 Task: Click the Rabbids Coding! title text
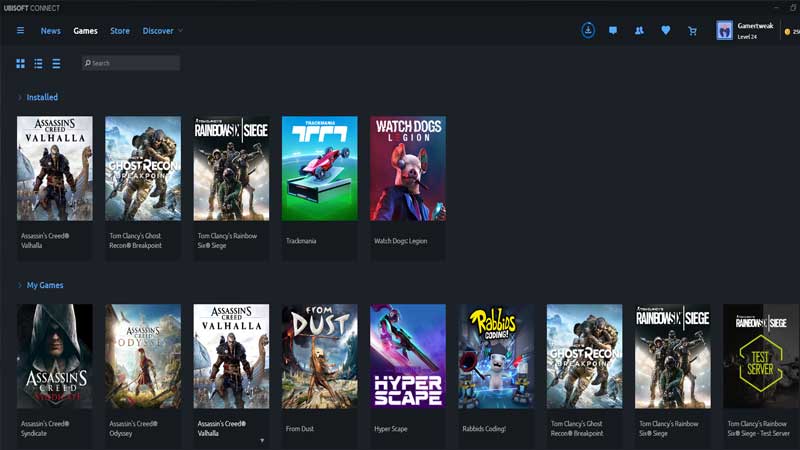484,429
